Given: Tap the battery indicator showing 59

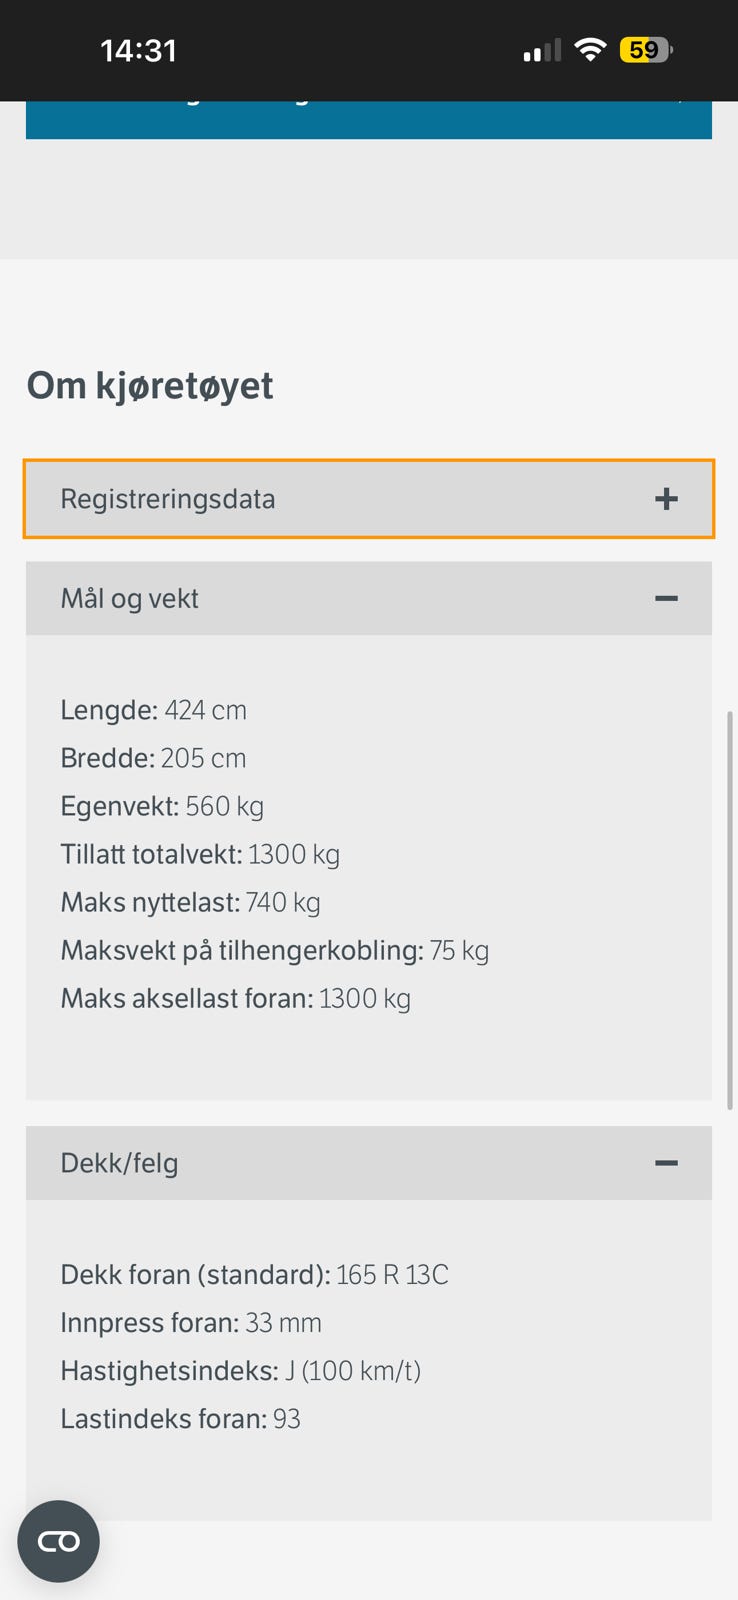Looking at the screenshot, I should click(x=646, y=50).
